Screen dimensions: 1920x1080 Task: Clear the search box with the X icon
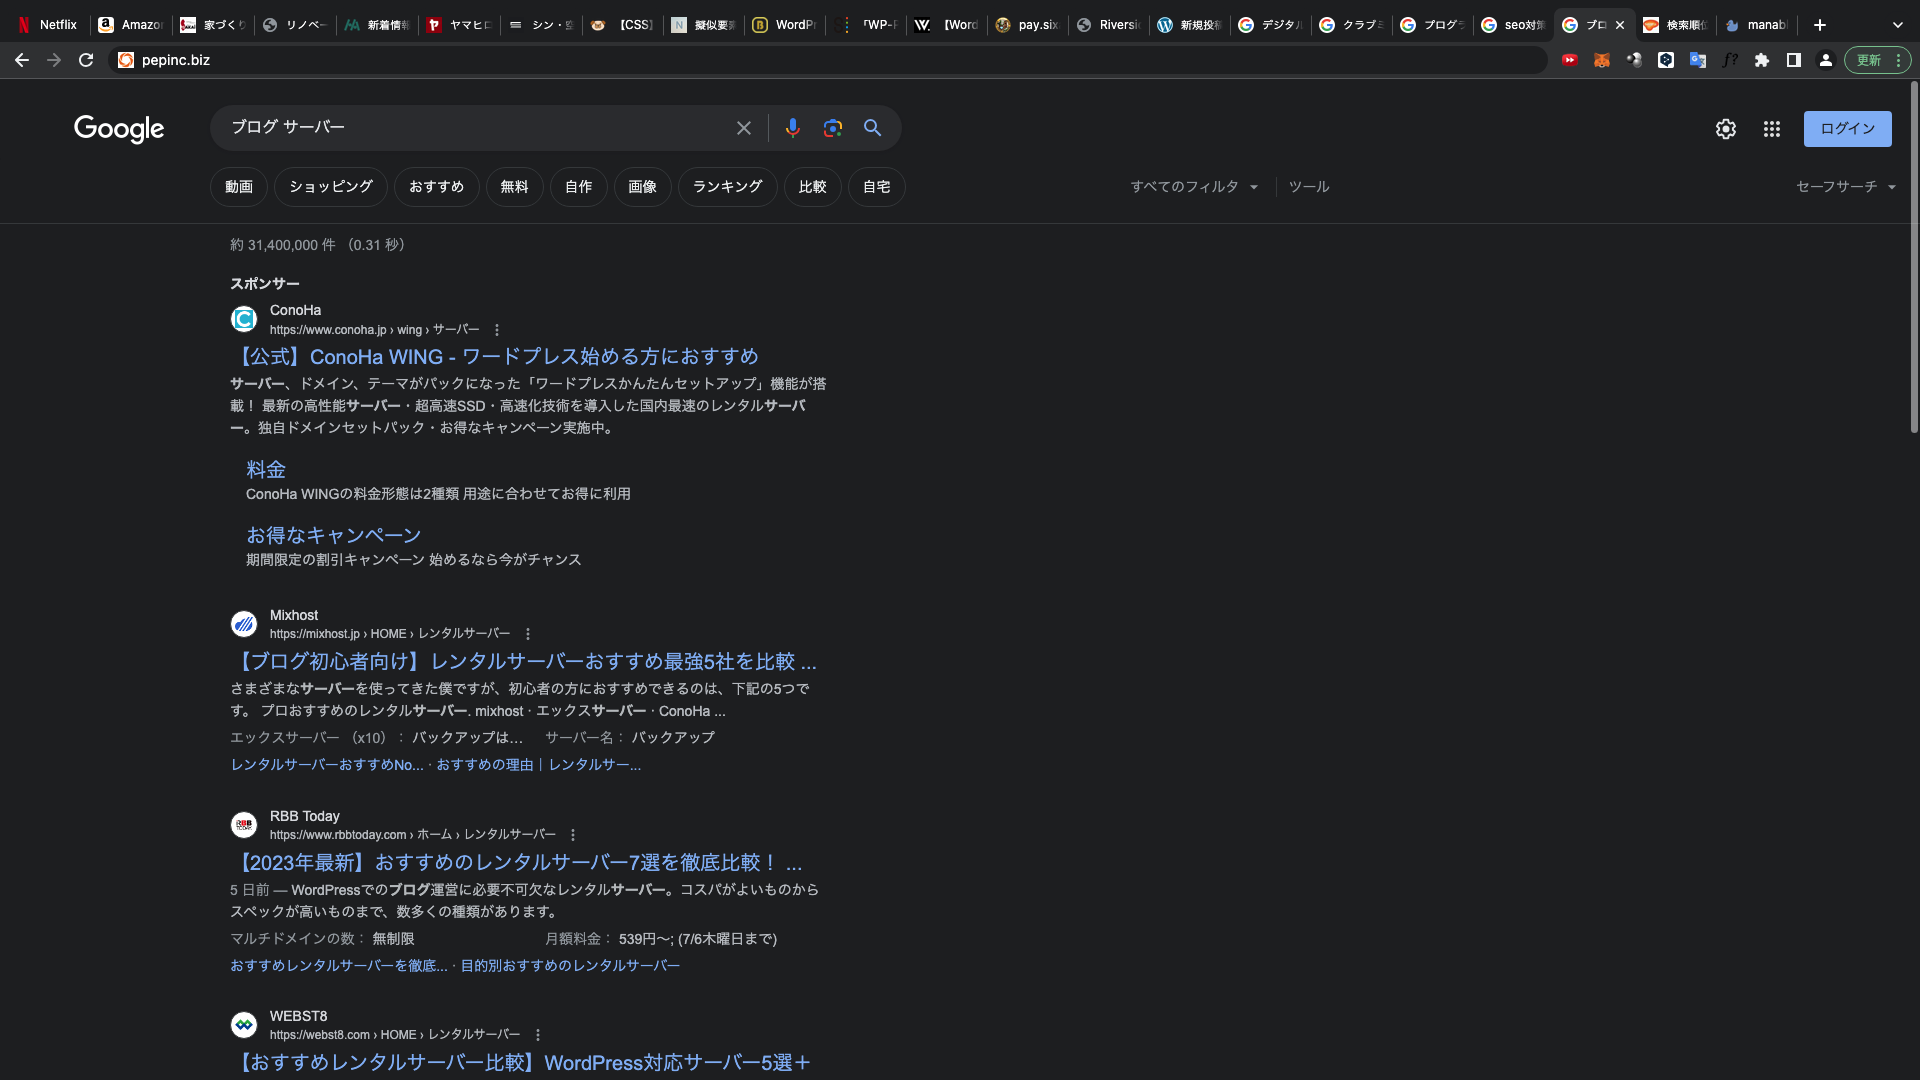click(x=744, y=128)
